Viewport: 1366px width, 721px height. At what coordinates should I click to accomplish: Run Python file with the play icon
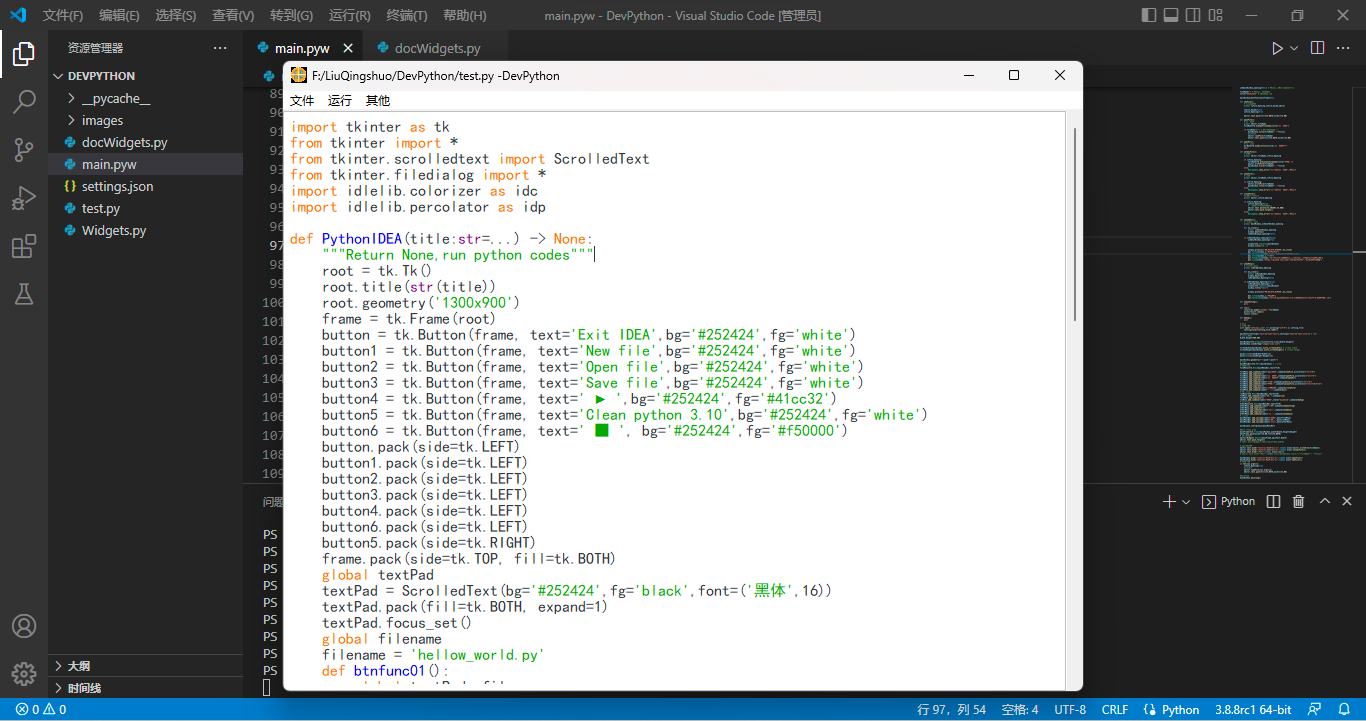click(x=1277, y=48)
